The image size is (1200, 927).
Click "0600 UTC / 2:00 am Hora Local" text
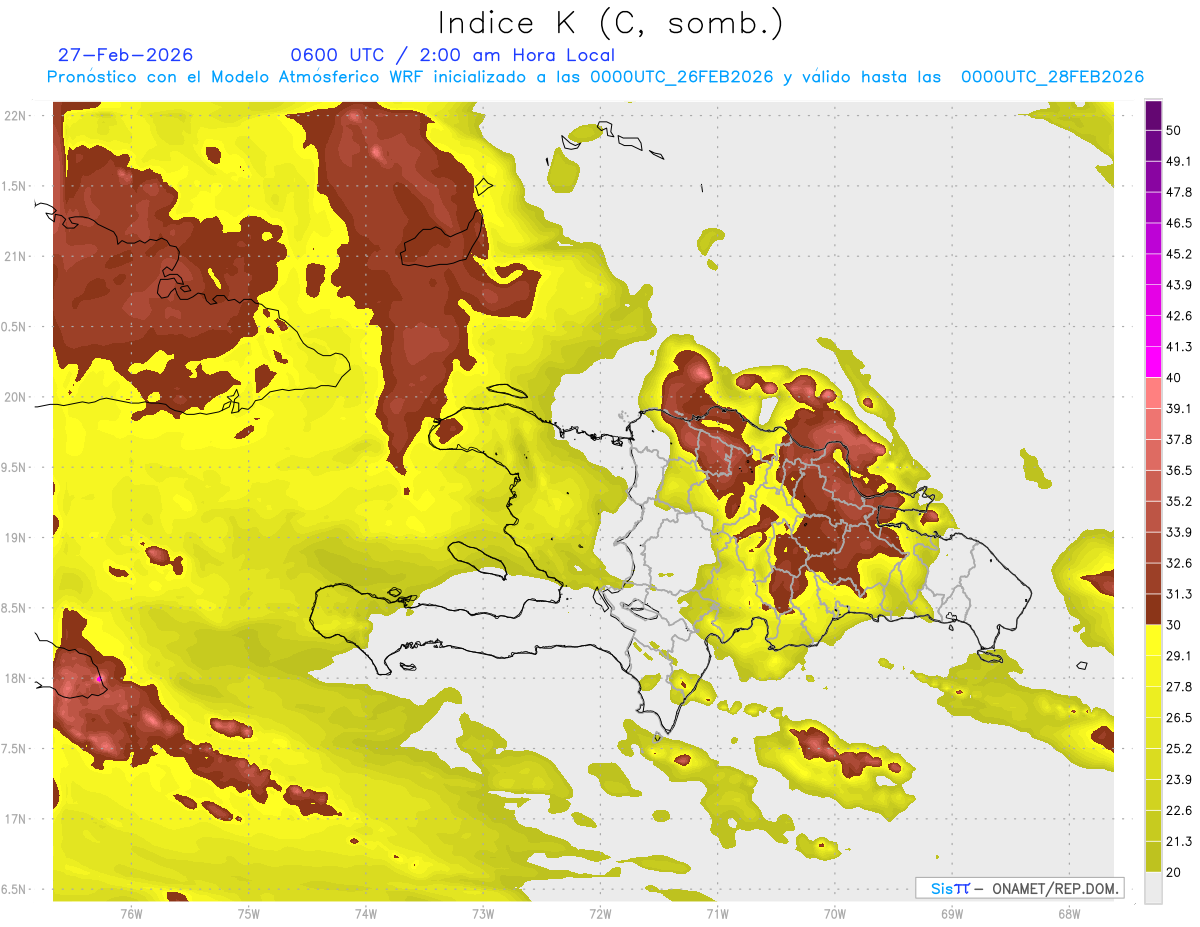click(452, 55)
